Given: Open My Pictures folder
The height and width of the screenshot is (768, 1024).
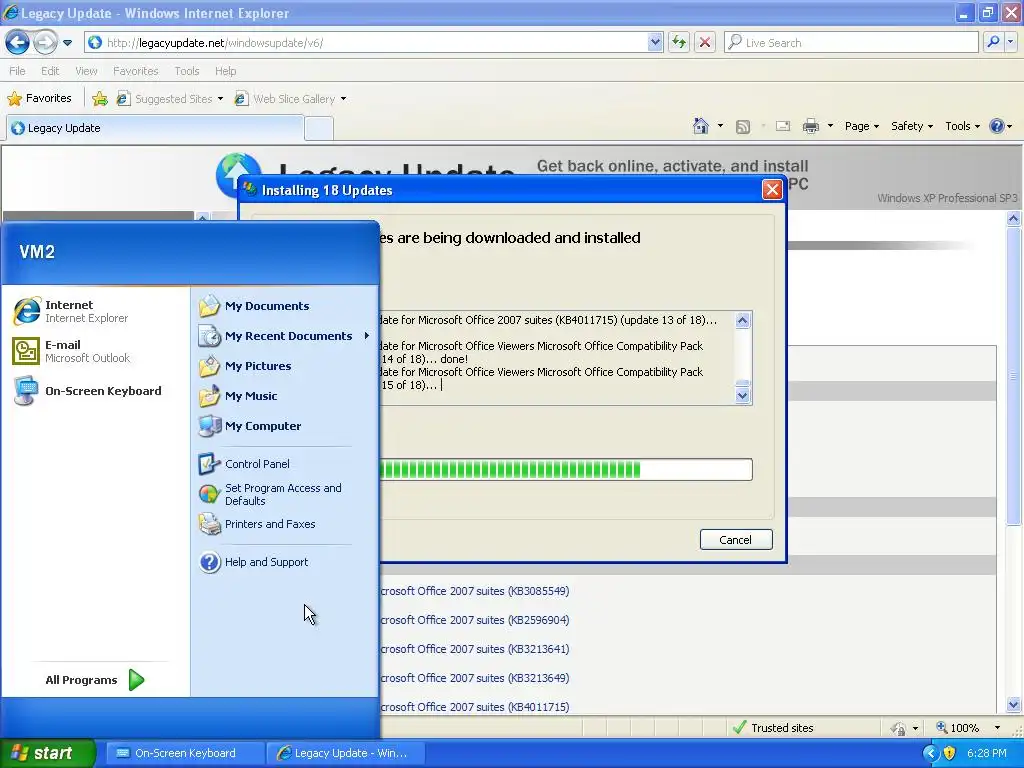Looking at the screenshot, I should [245, 366].
